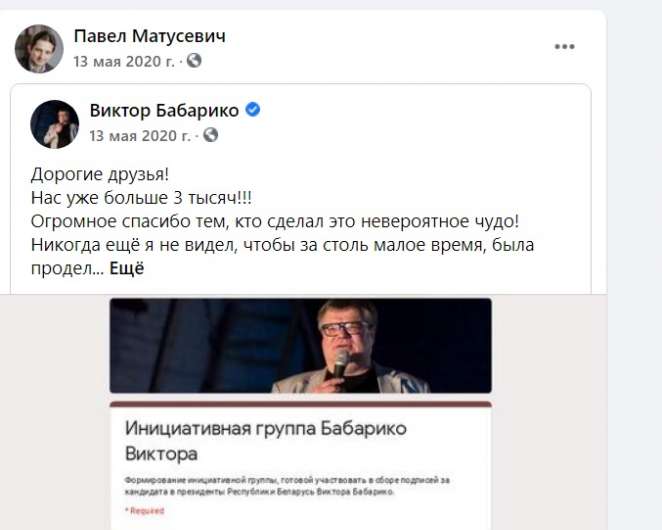Click the red Required note in the form

coord(144,511)
